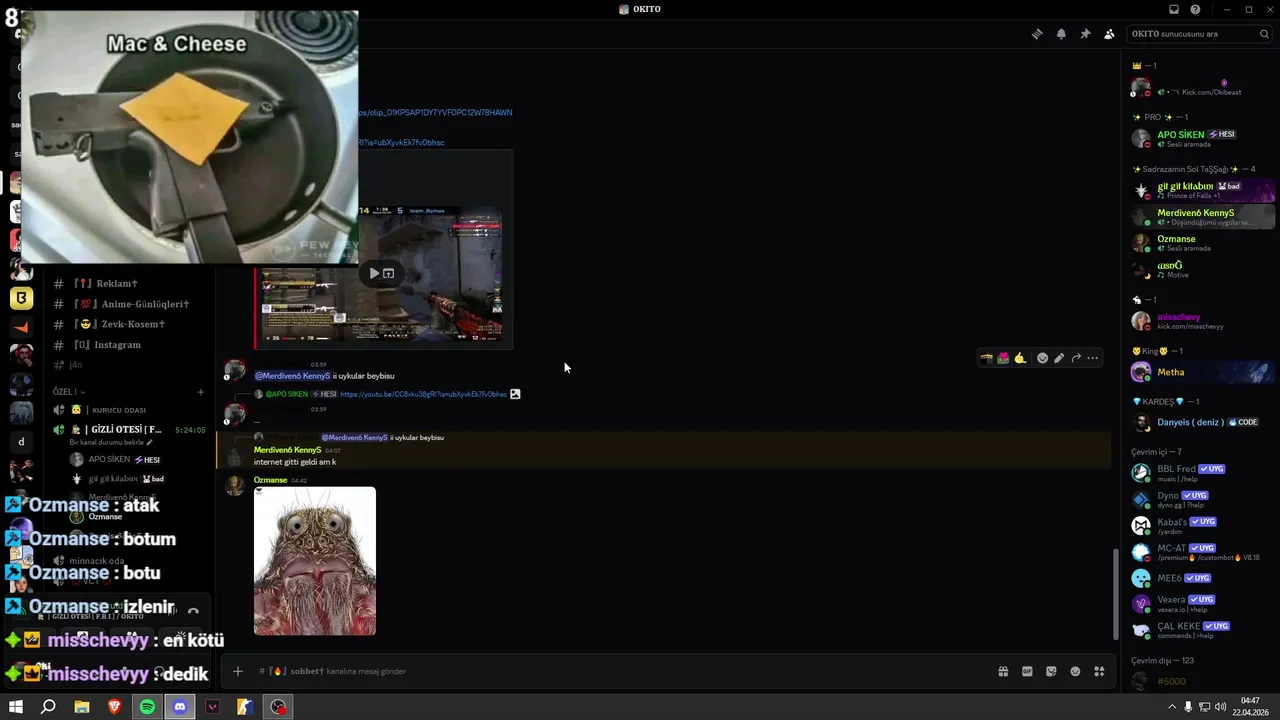Forward message with the arrow icon
The width and height of the screenshot is (1280, 720).
coord(1076,358)
